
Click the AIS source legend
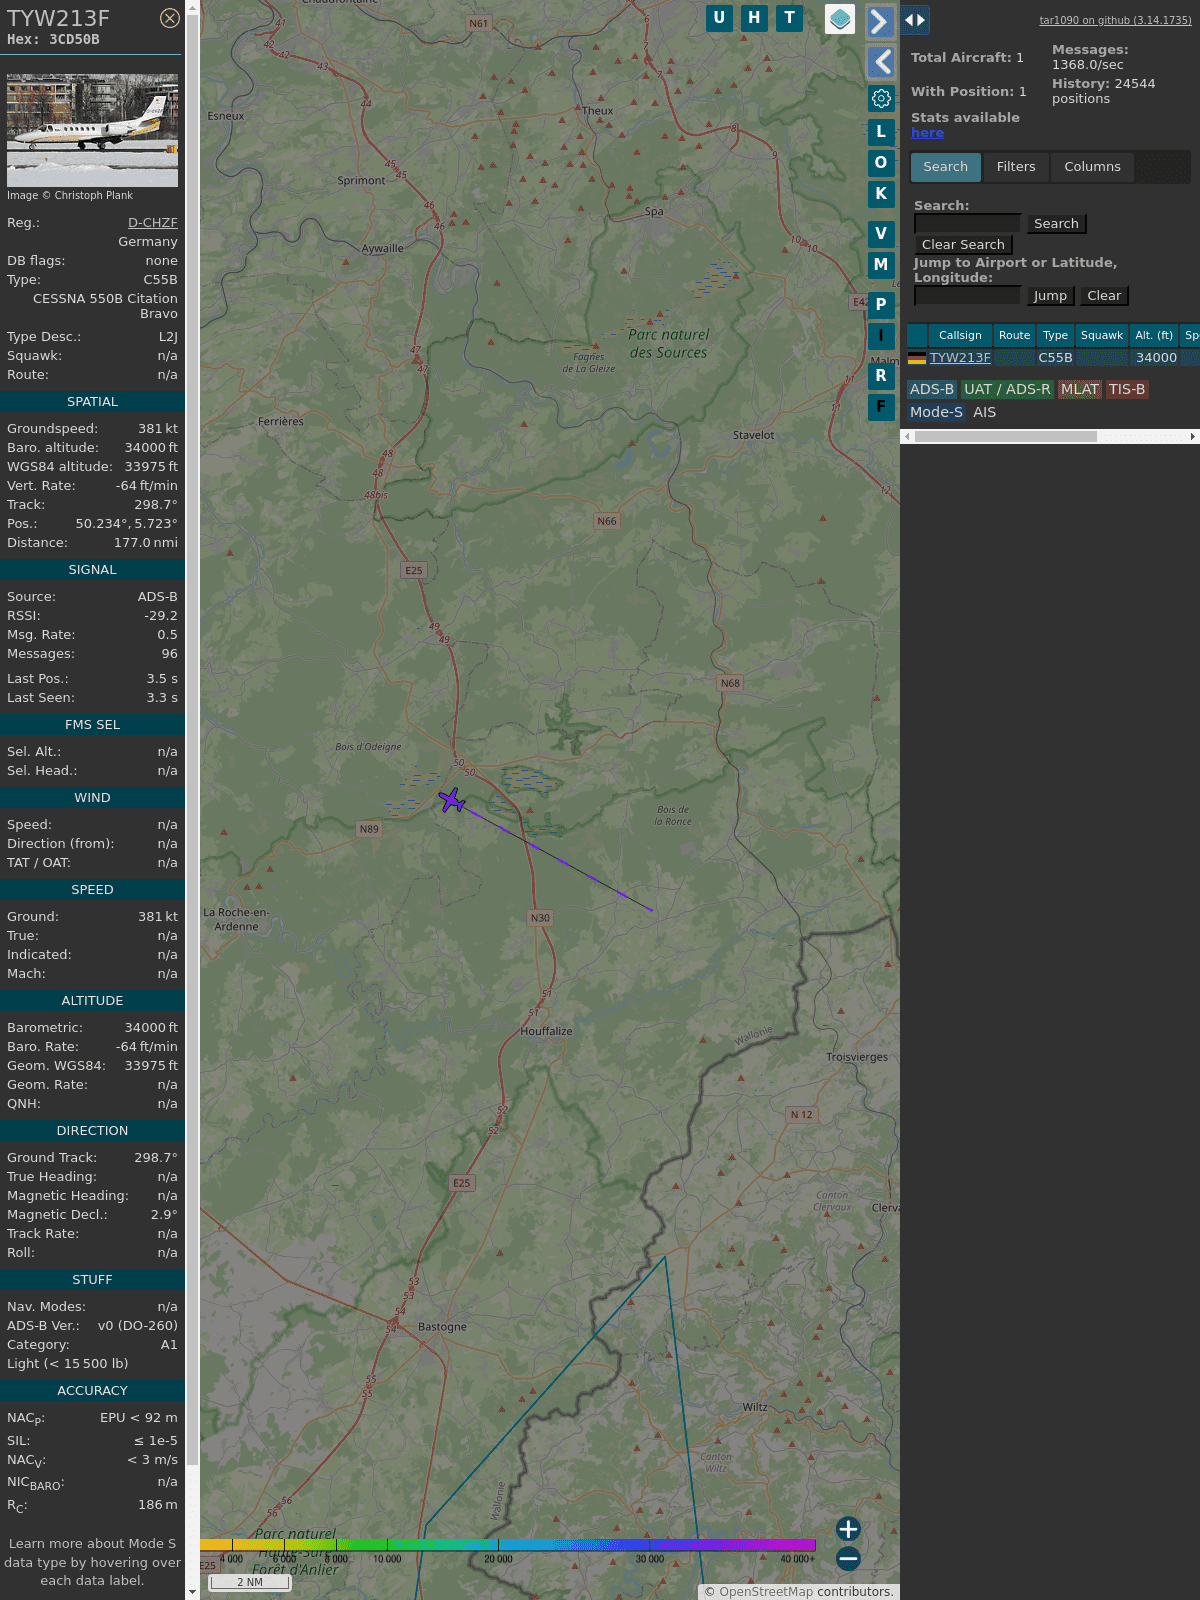click(x=985, y=413)
